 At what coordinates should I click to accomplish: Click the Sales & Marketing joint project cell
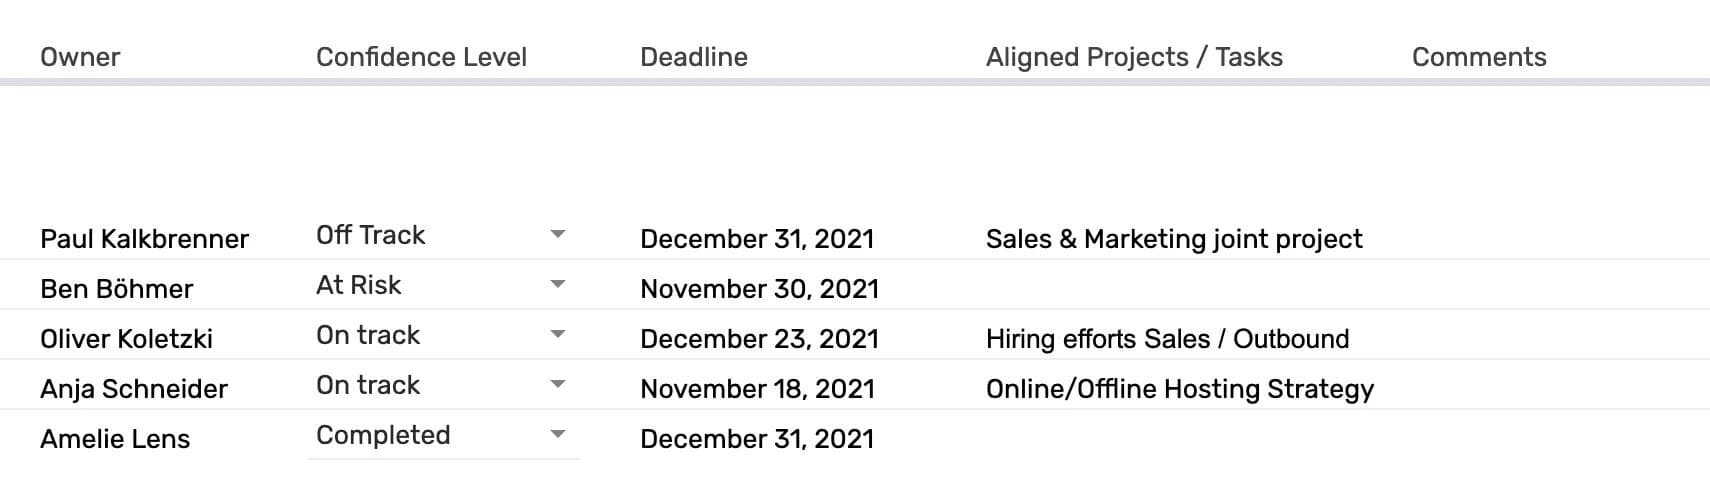(1174, 239)
